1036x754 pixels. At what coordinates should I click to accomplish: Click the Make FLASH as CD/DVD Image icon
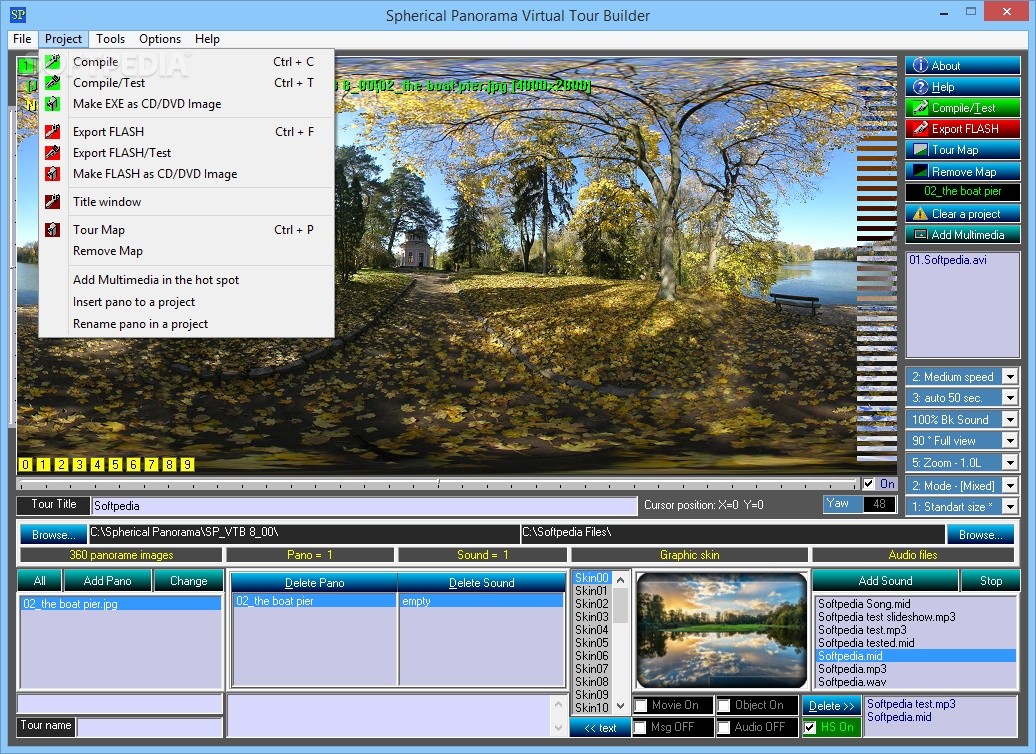pos(52,174)
